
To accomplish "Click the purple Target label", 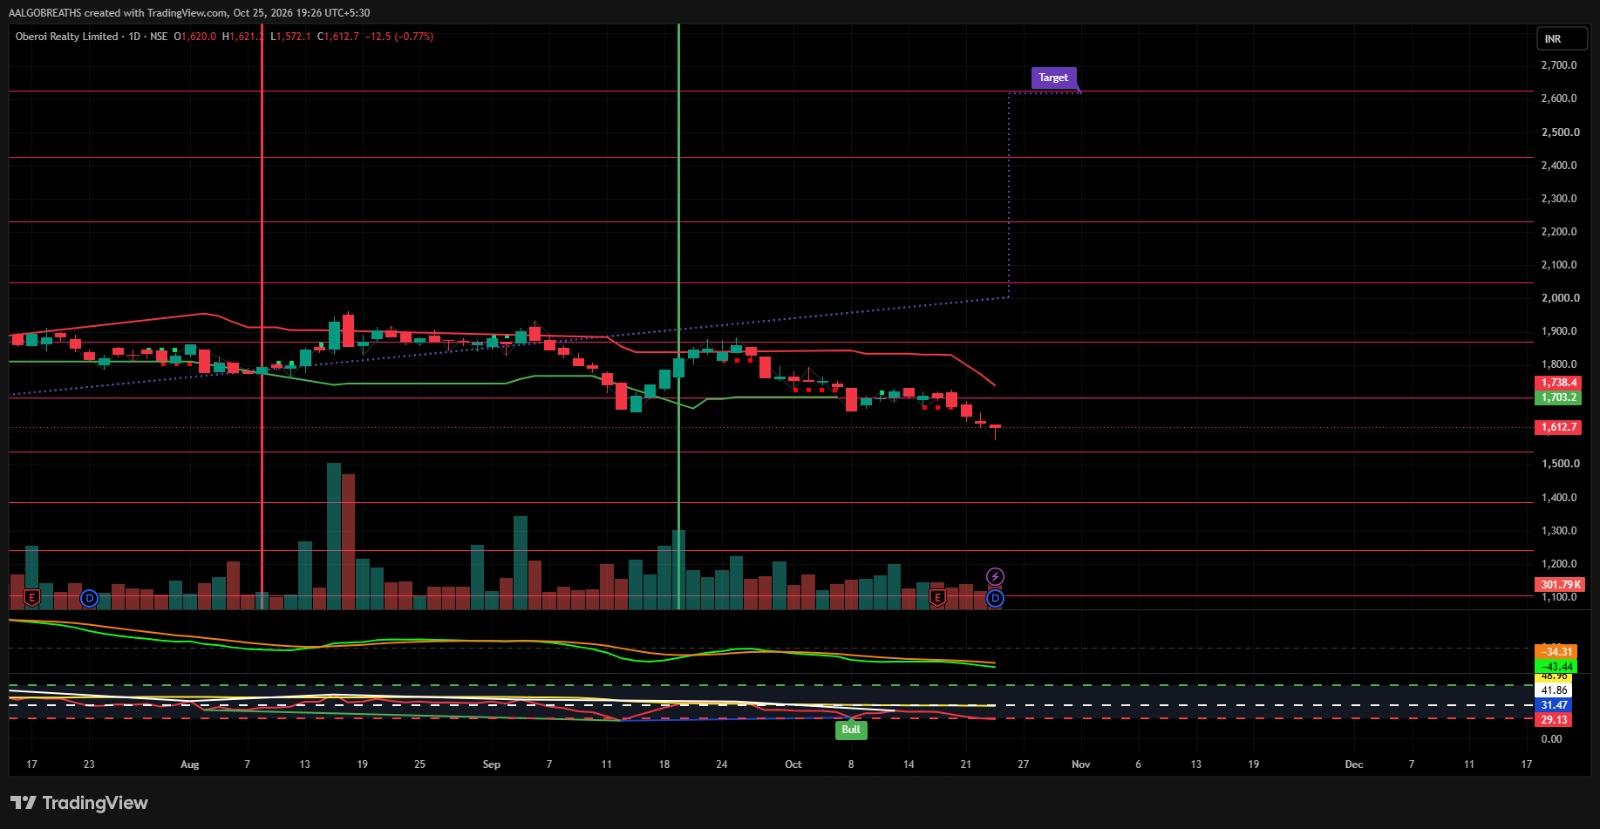I will coord(1053,77).
